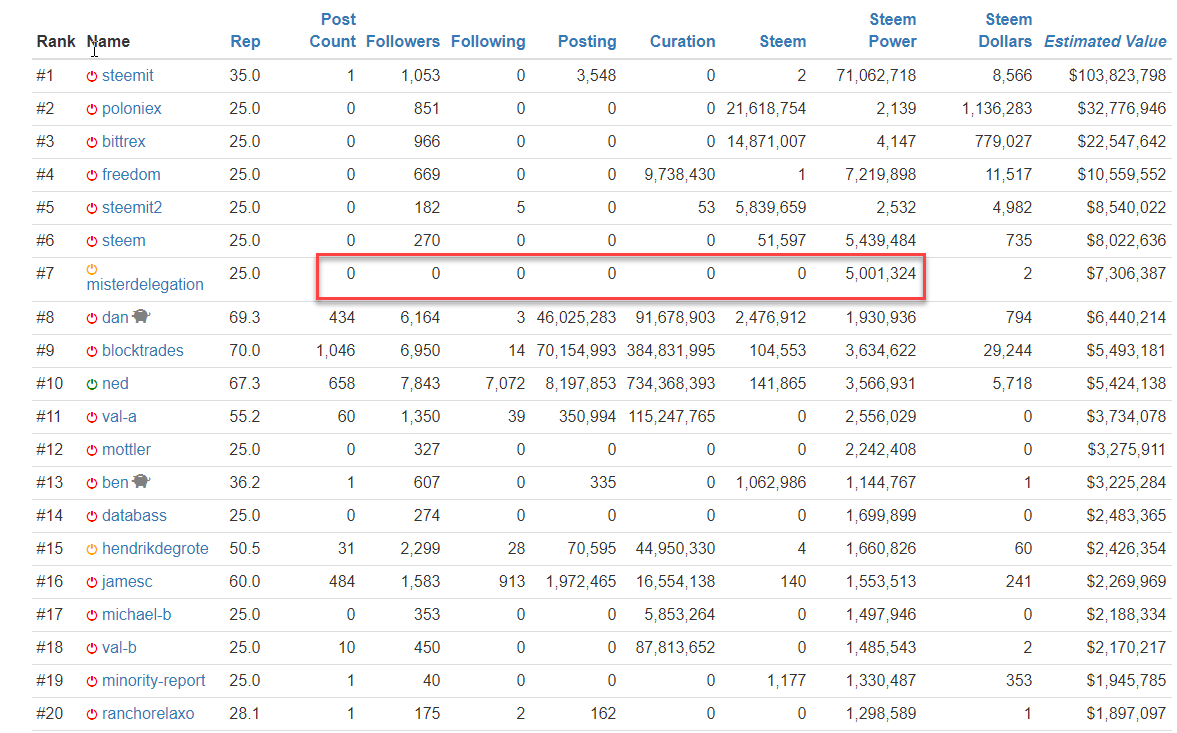Image resolution: width=1177 pixels, height=733 pixels.
Task: Select the curation value 734,368,393
Action: coord(671,384)
